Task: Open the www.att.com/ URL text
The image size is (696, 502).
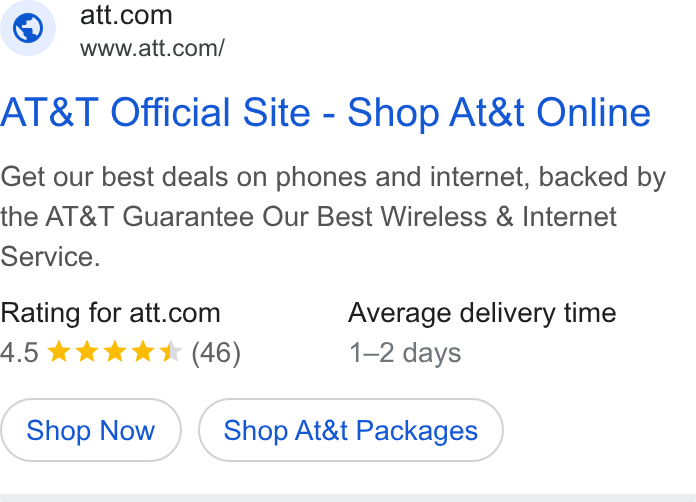Action: (152, 48)
